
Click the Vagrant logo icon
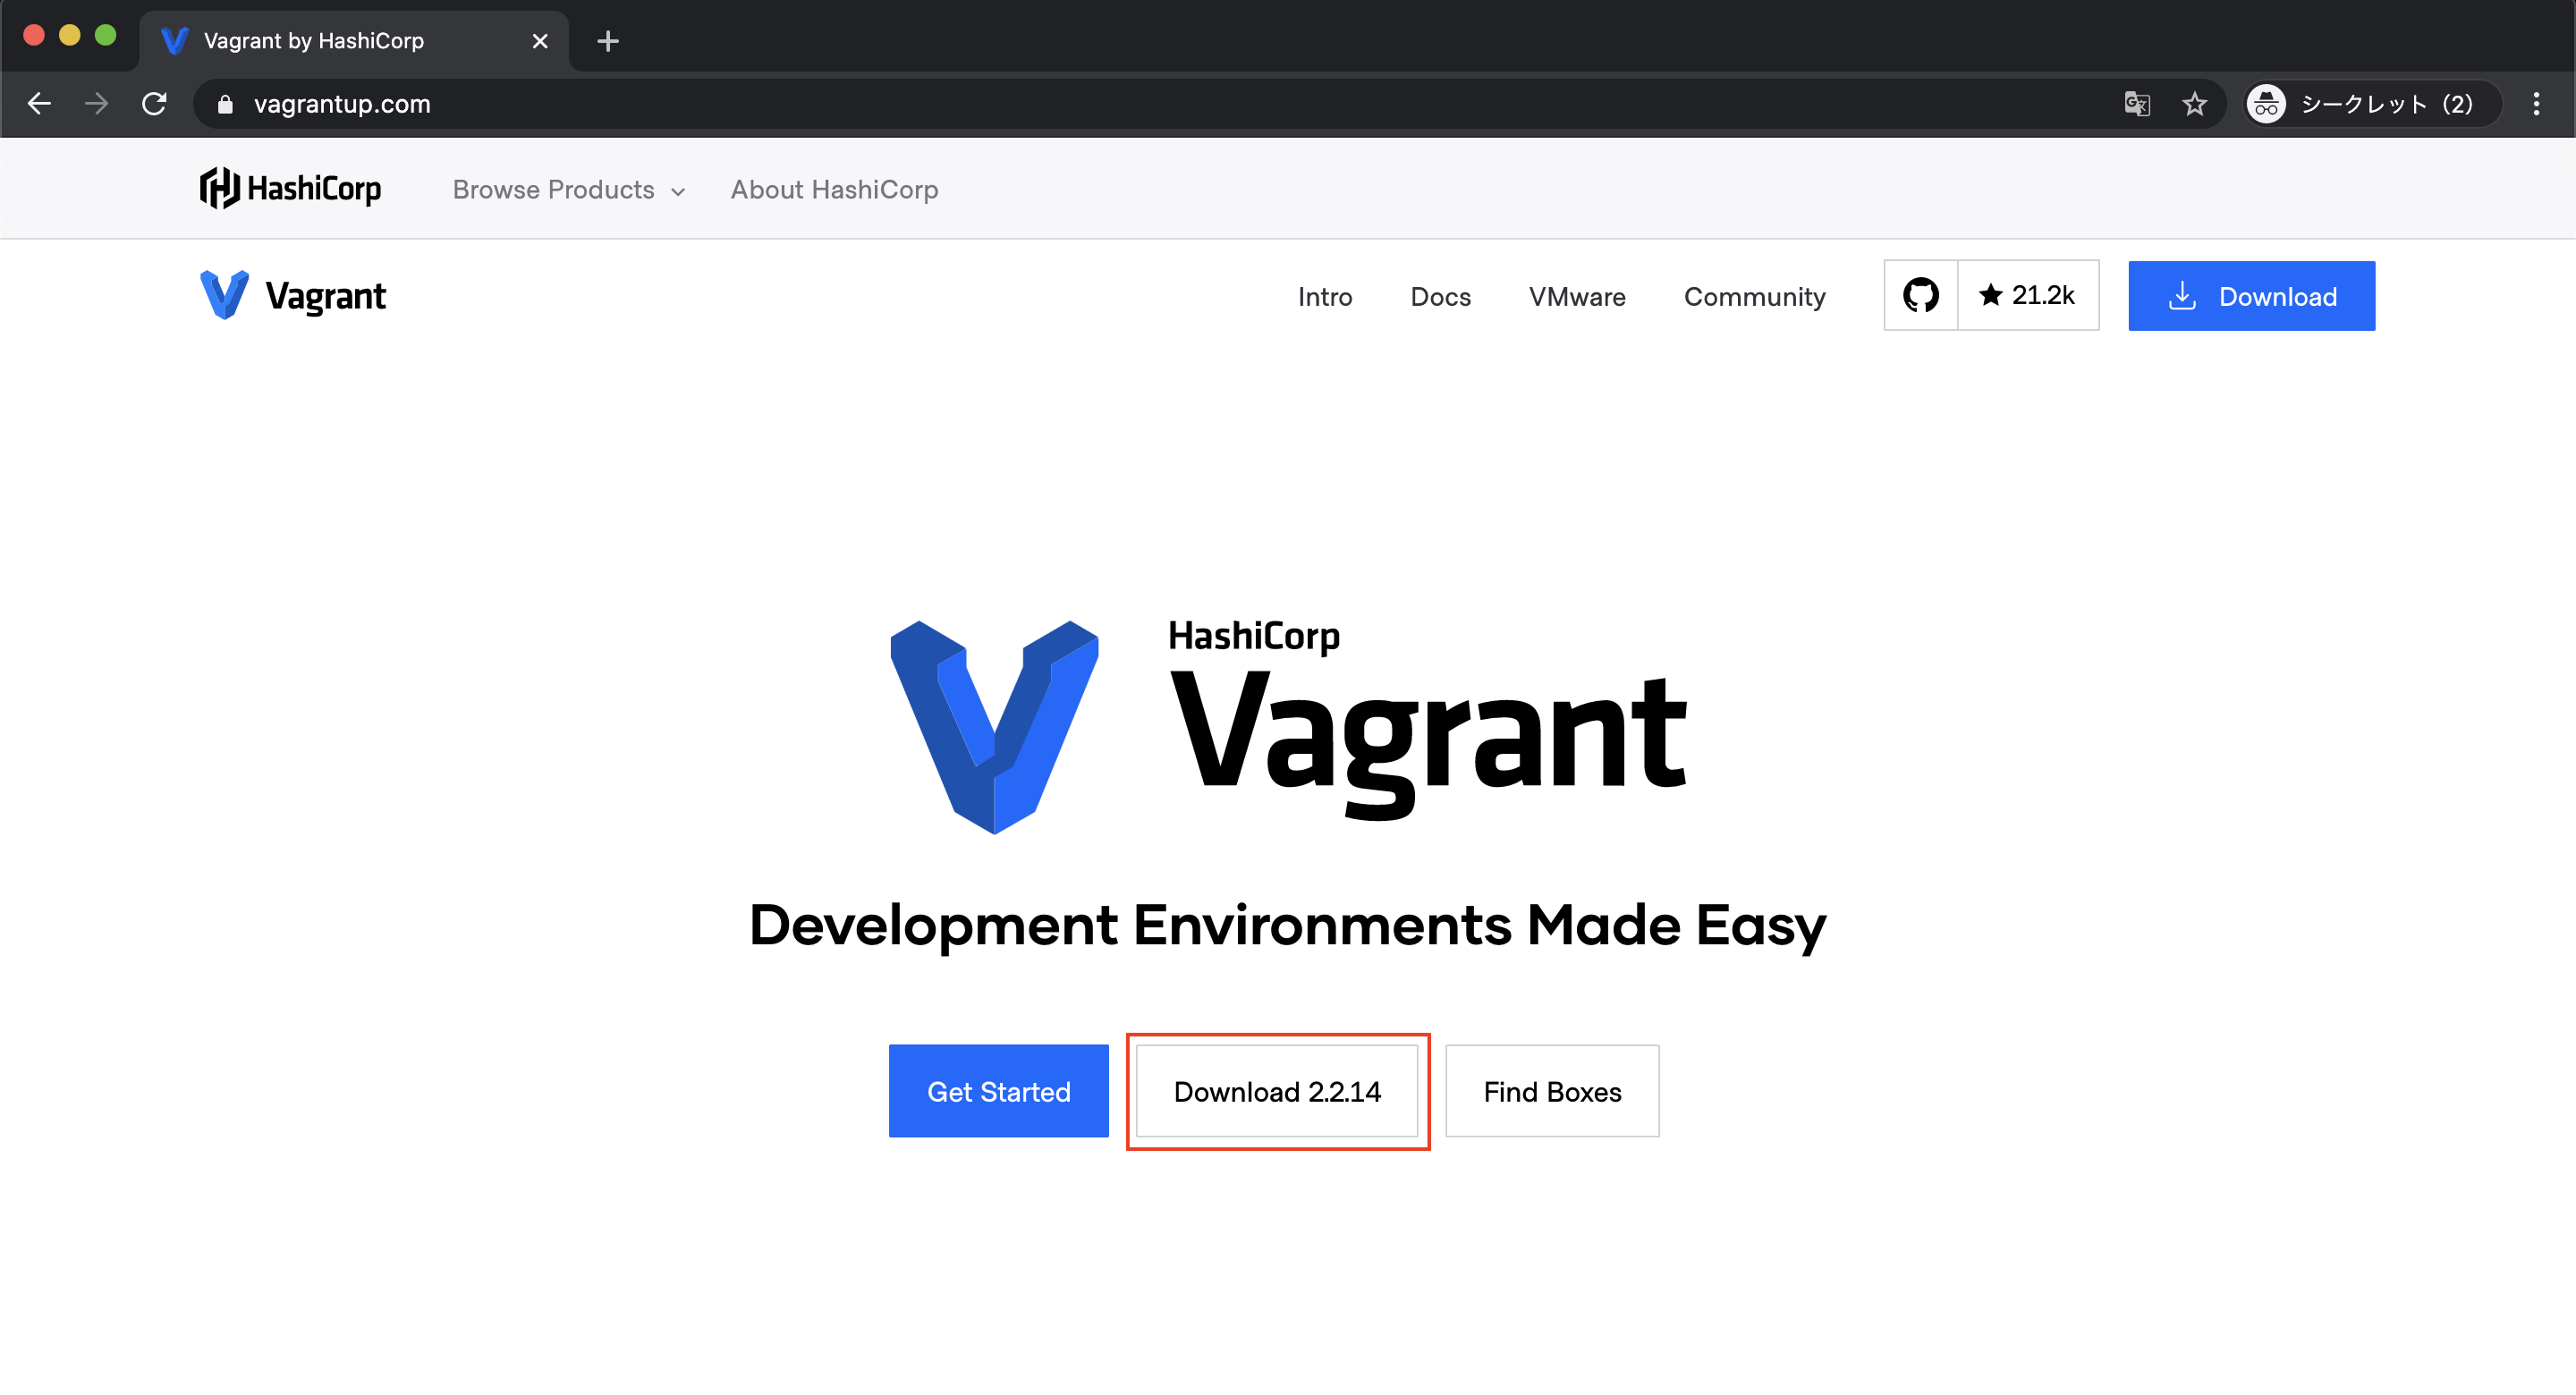click(x=225, y=295)
